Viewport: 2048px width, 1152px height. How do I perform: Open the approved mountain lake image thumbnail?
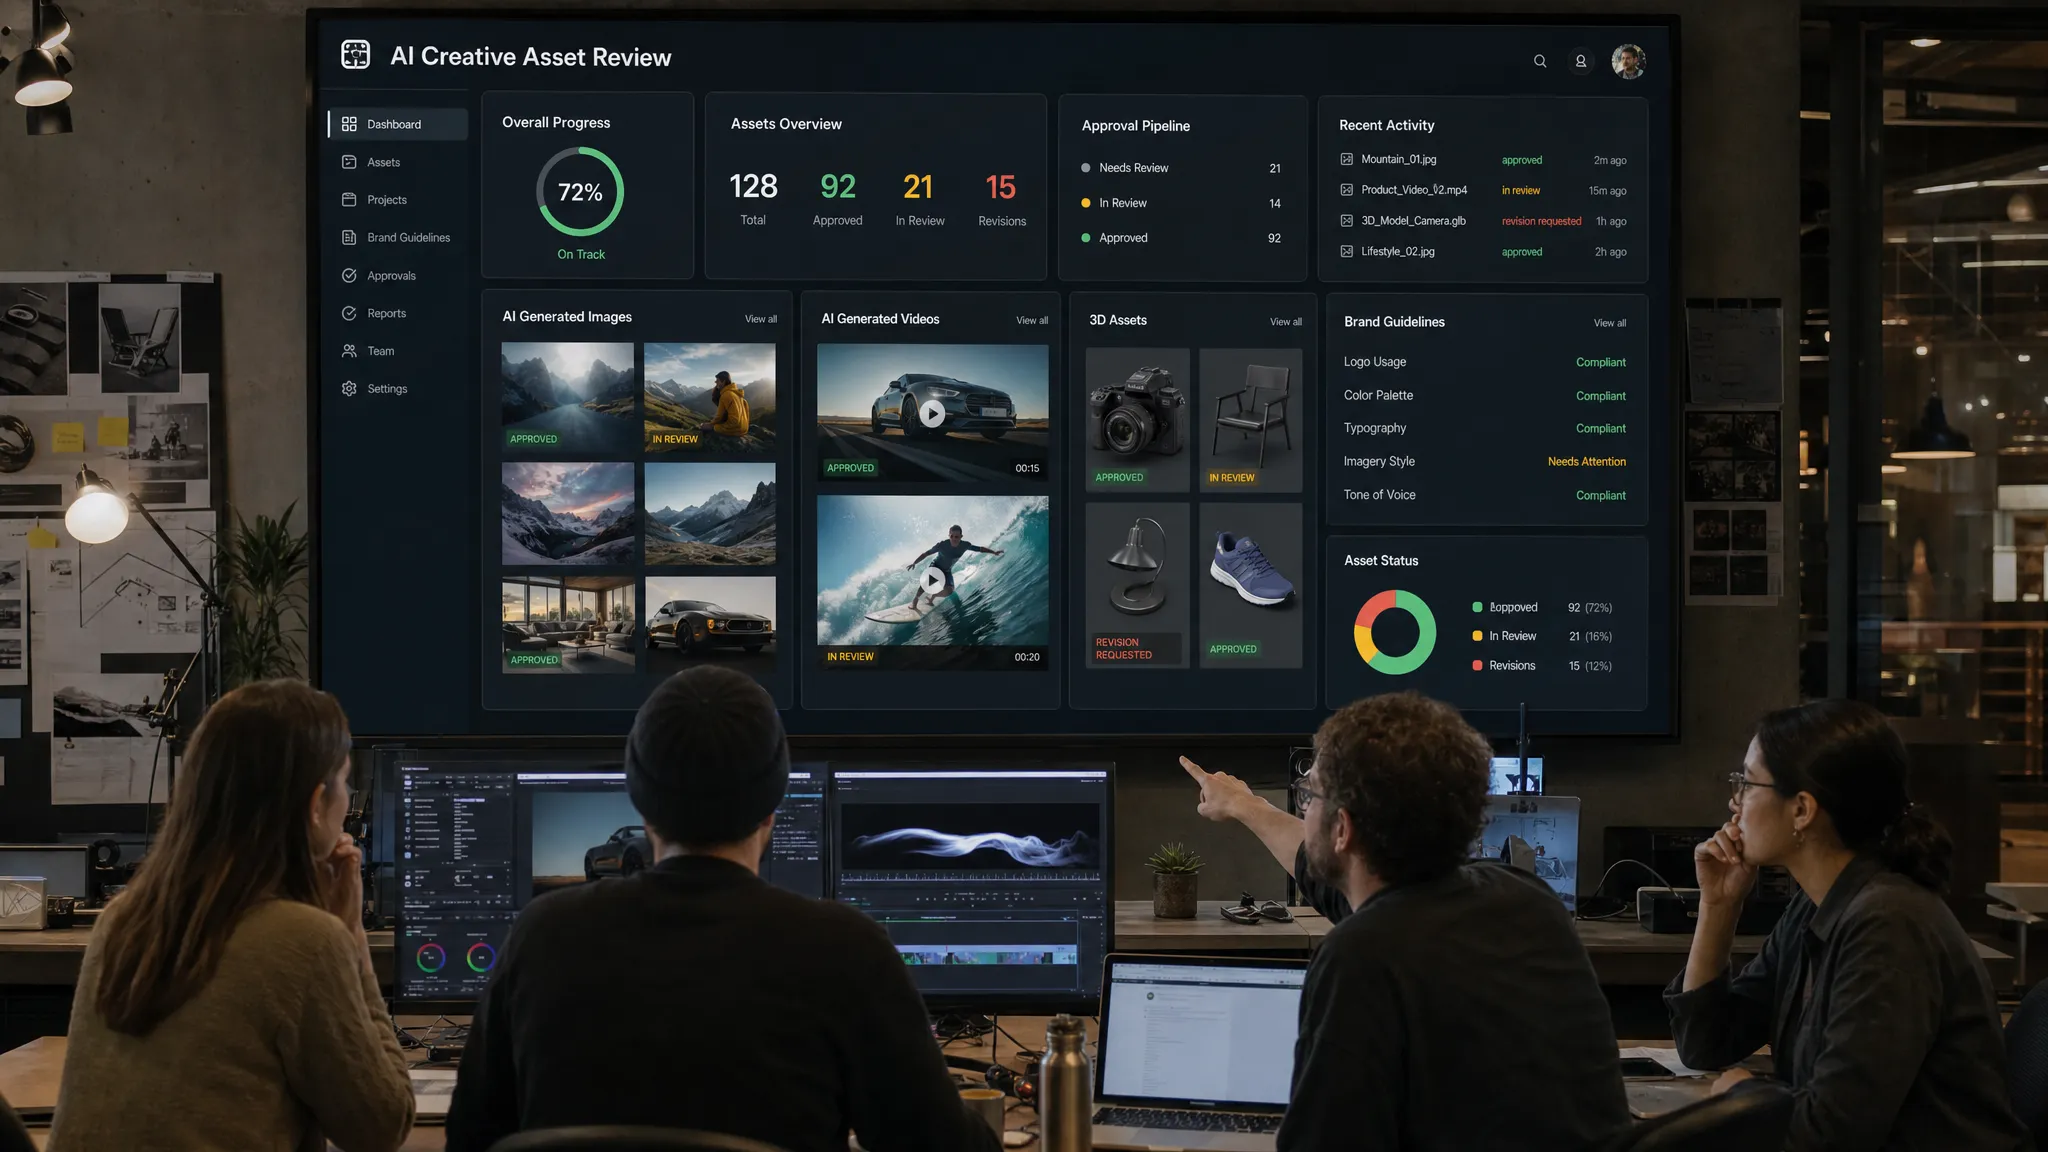[x=567, y=397]
